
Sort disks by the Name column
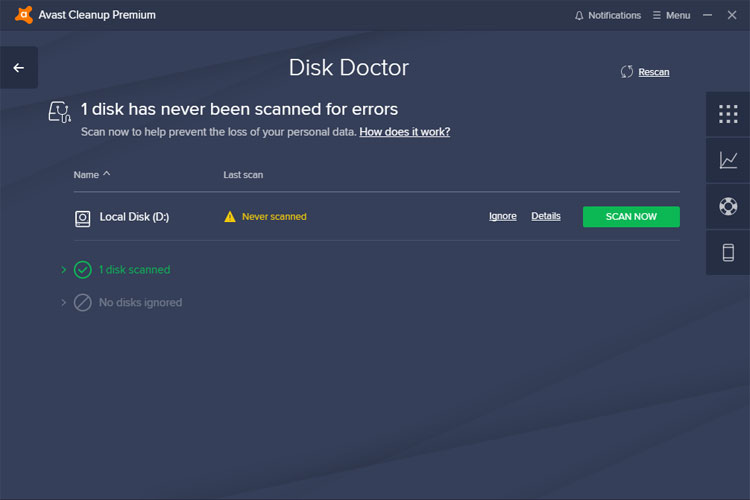point(92,175)
